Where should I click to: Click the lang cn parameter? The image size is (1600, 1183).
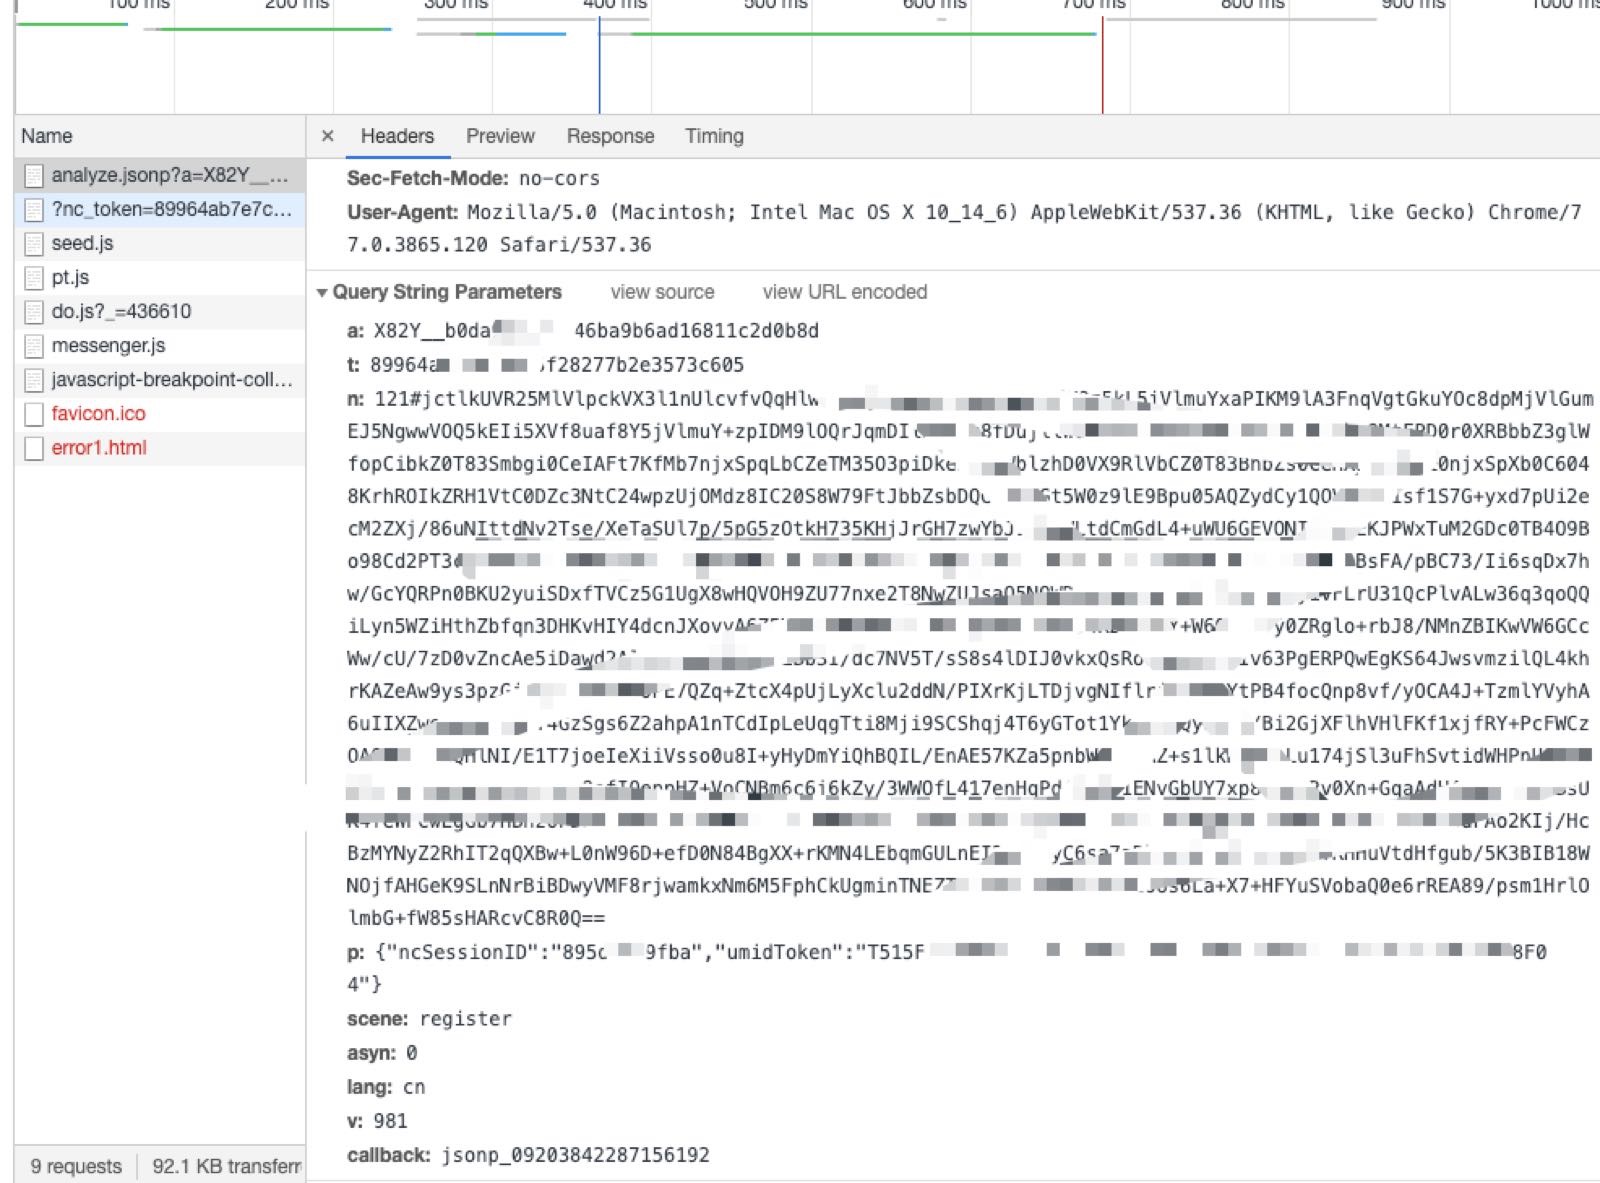(386, 1087)
